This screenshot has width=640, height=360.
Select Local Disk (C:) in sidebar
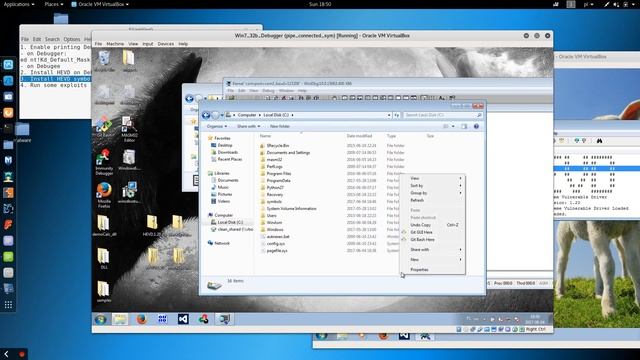pos(230,222)
